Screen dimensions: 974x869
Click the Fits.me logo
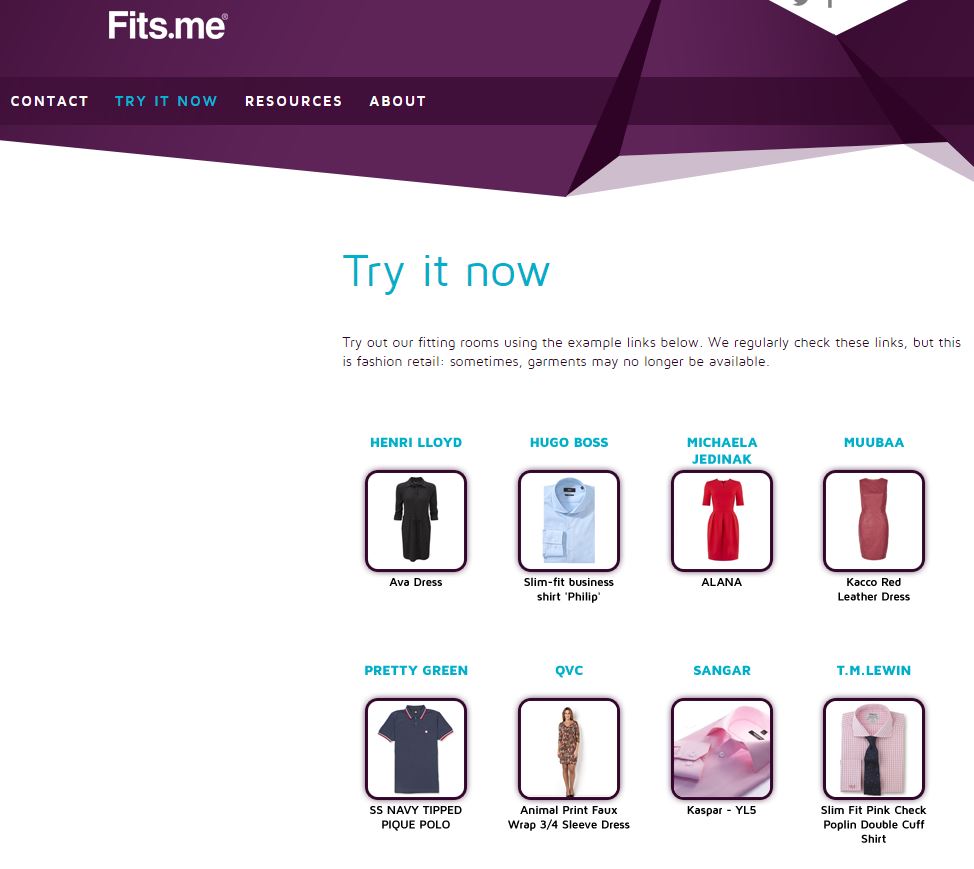click(168, 26)
